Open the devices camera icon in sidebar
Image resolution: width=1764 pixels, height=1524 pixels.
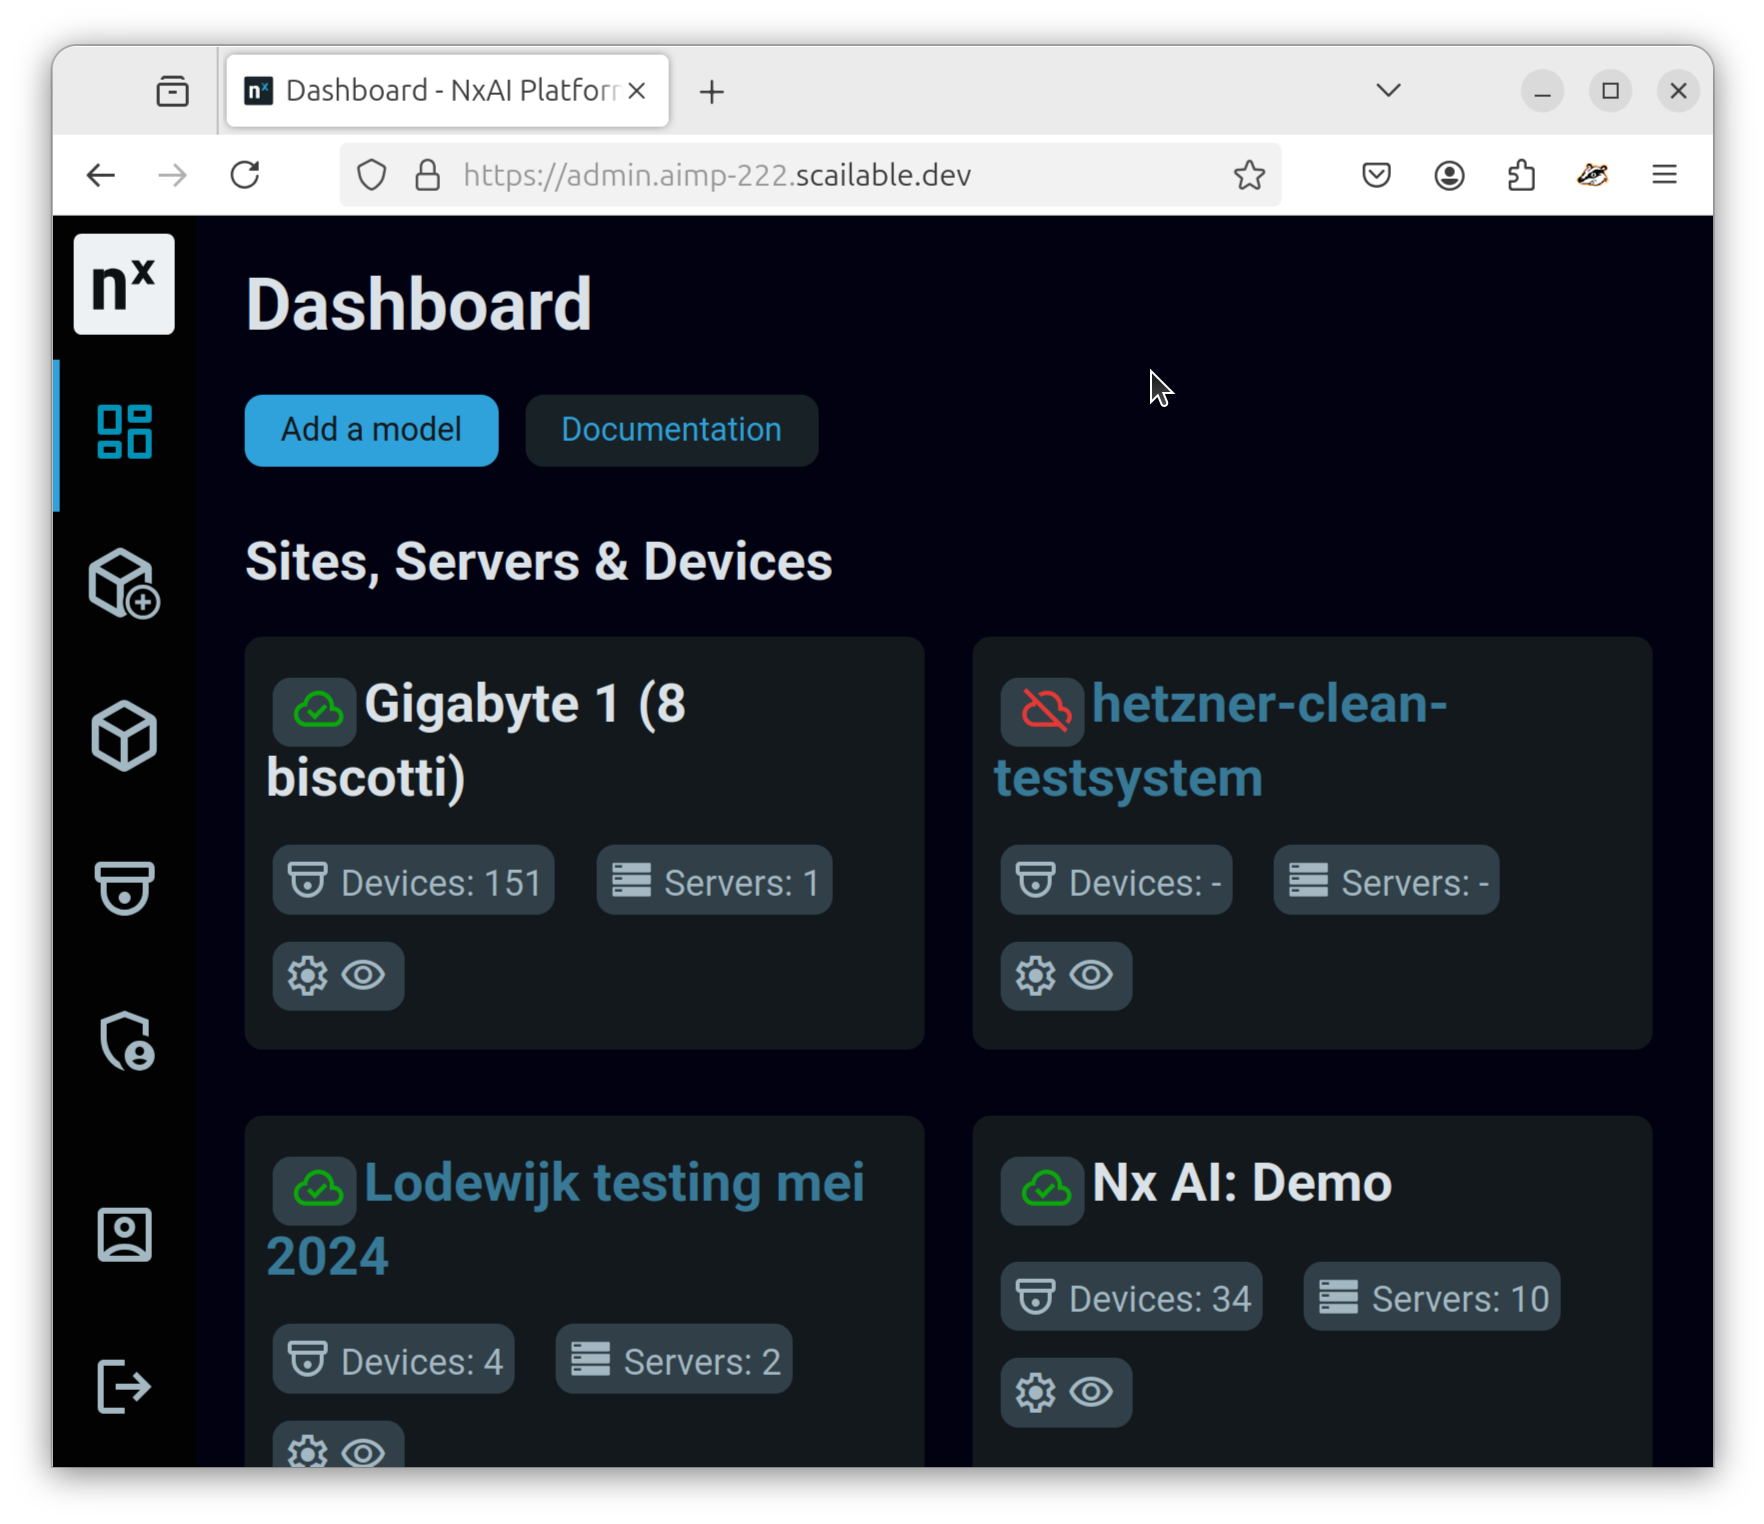tap(124, 888)
